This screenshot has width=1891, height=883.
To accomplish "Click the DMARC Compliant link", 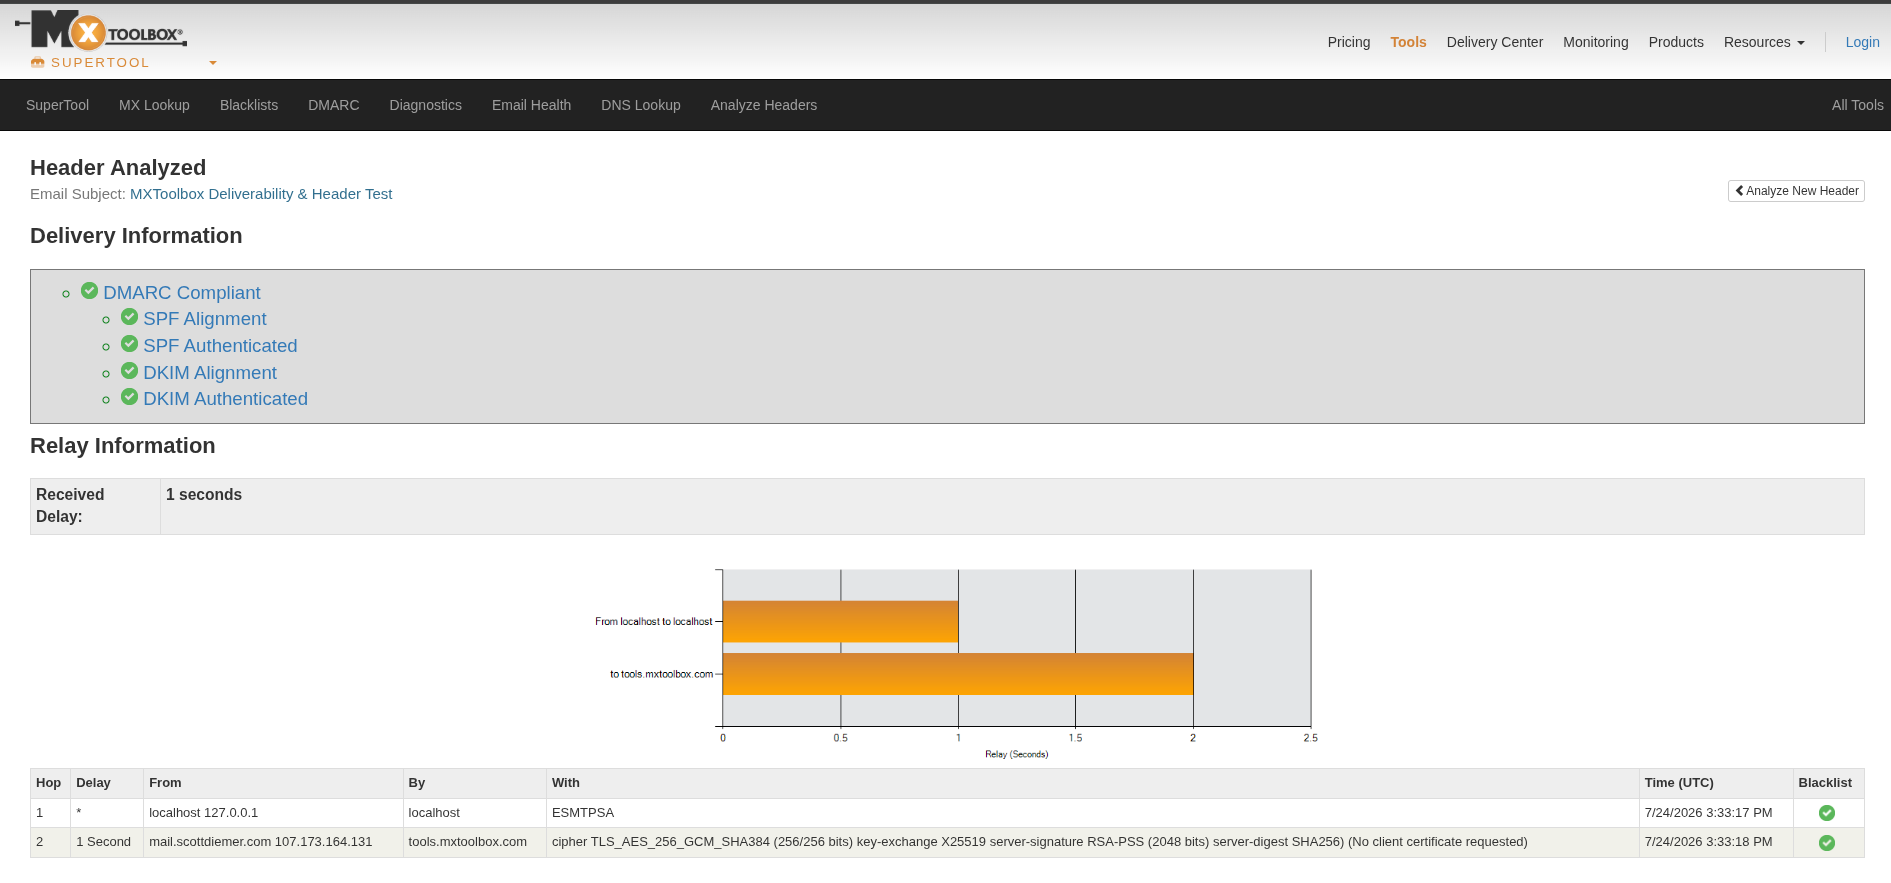I will pos(181,293).
